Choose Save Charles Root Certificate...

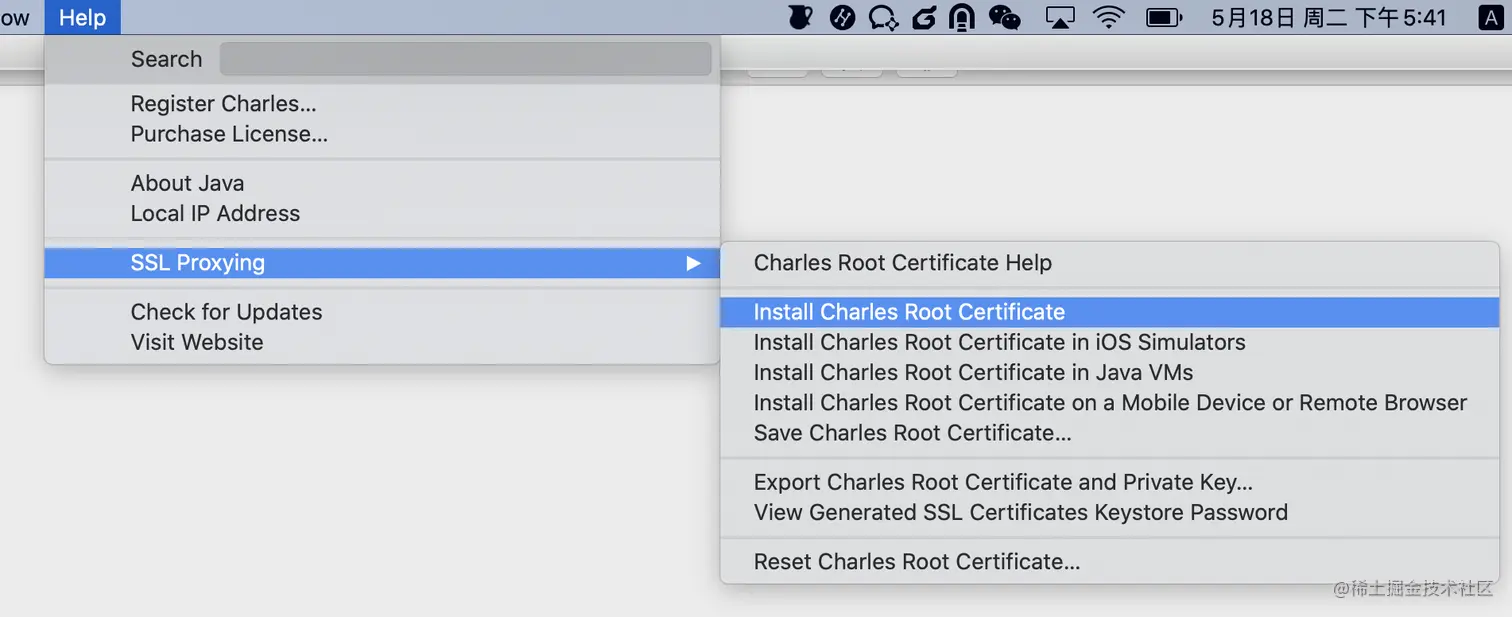pyautogui.click(x=1110, y=432)
